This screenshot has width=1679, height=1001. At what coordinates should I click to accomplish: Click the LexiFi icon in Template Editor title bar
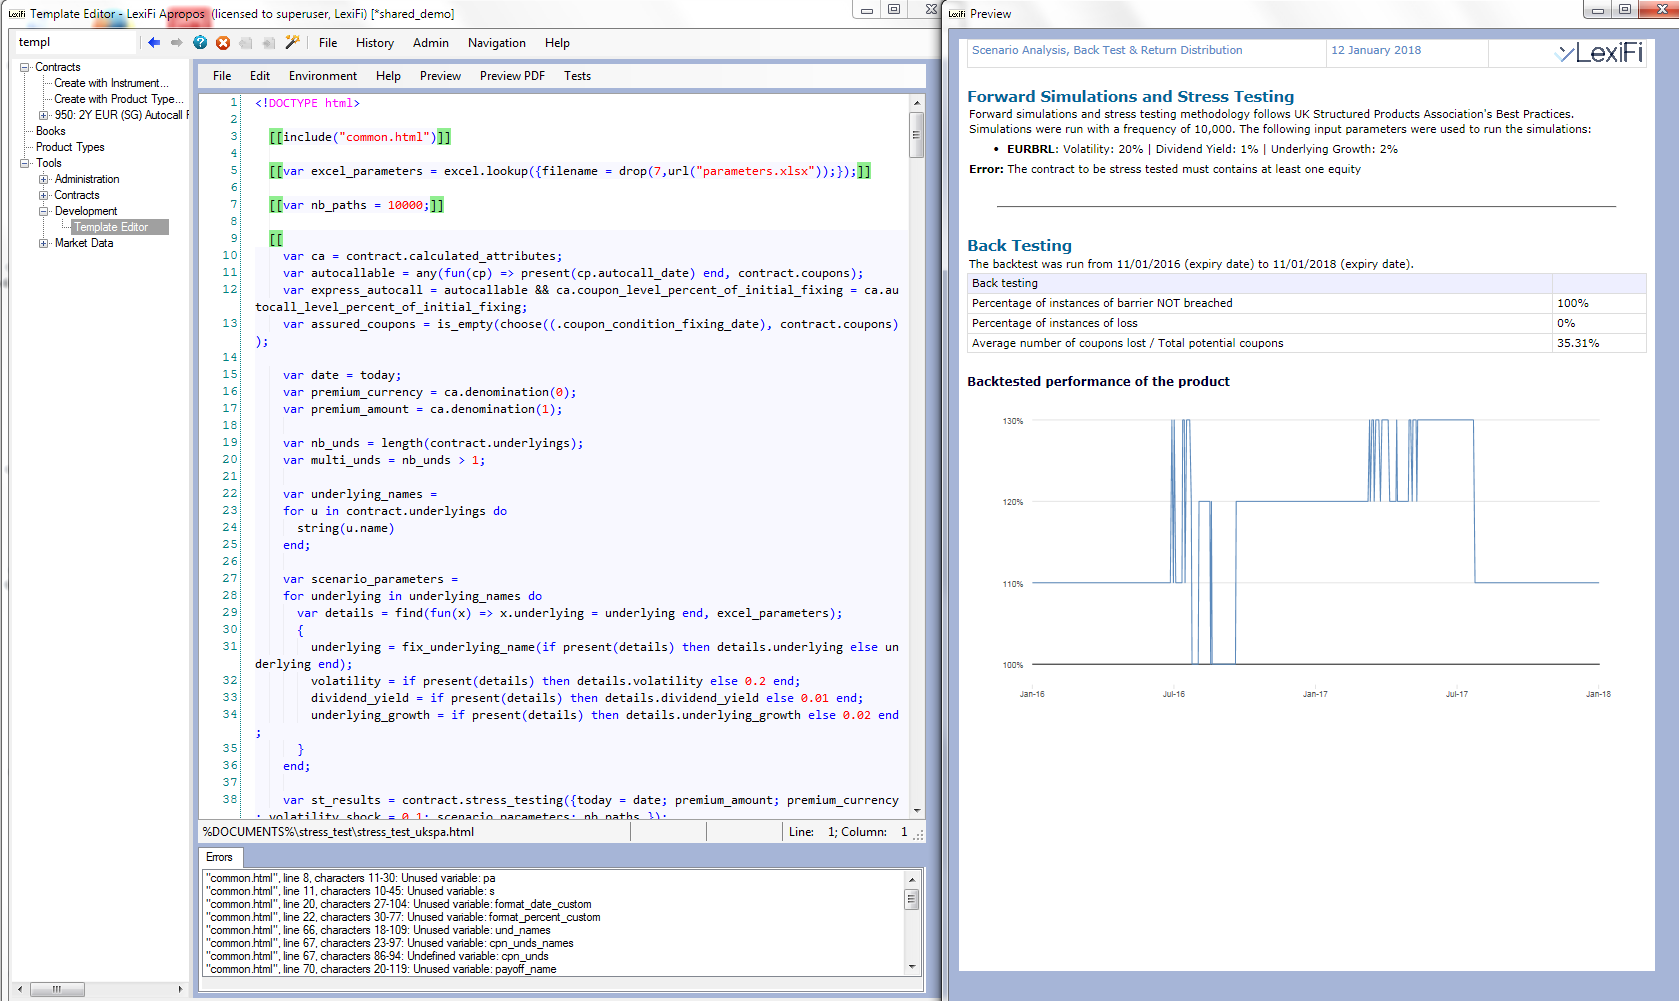tap(17, 14)
